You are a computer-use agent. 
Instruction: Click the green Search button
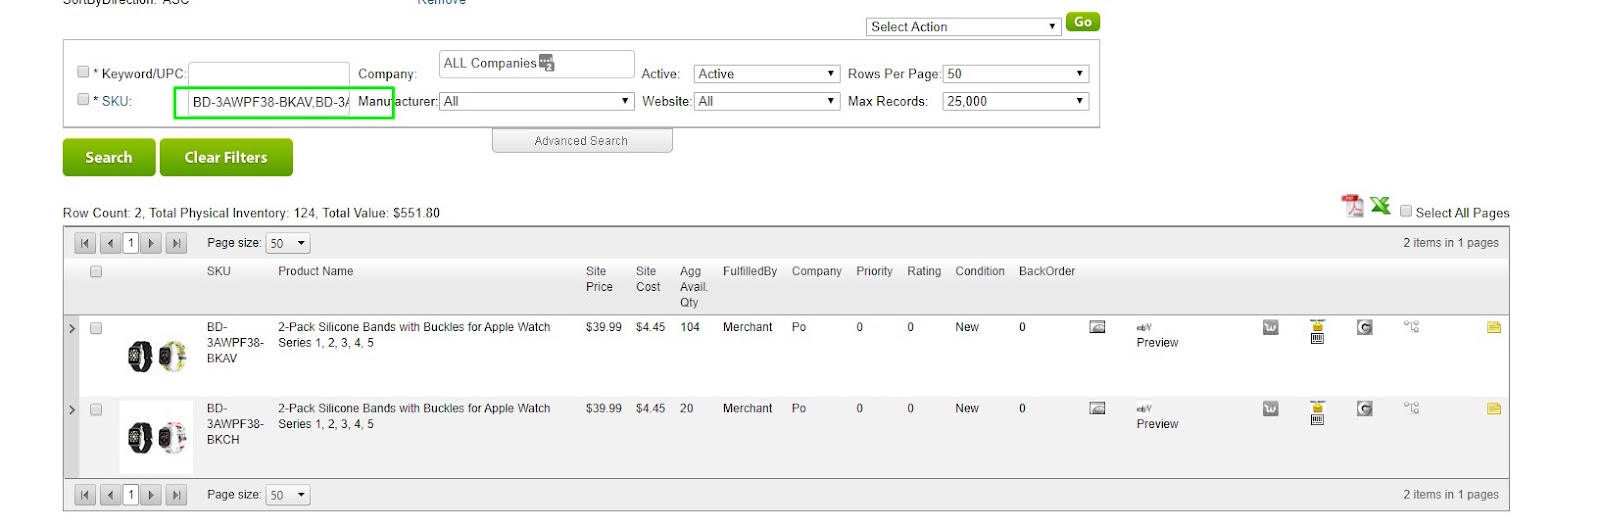pos(109,157)
